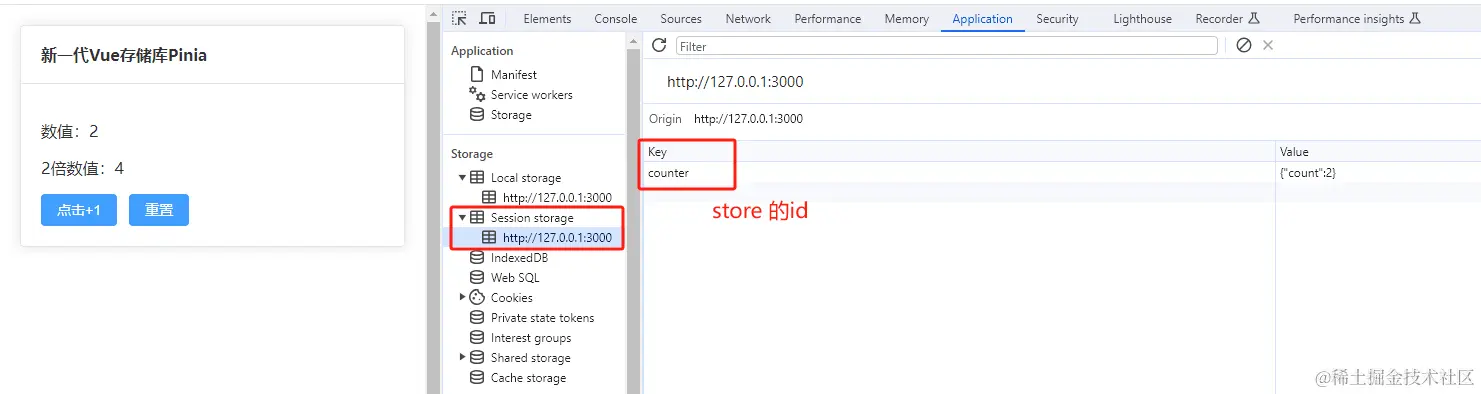Select the IndexedDB tree entry

519,258
